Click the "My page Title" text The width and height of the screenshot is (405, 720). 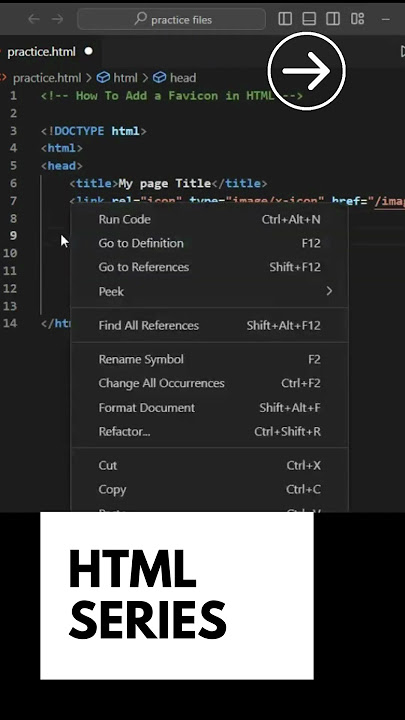[165, 183]
